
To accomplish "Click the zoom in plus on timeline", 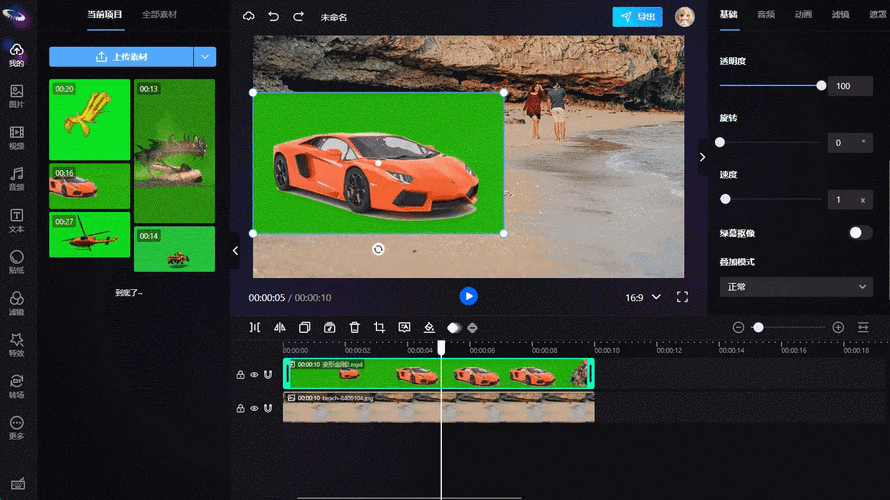I will click(x=838, y=327).
